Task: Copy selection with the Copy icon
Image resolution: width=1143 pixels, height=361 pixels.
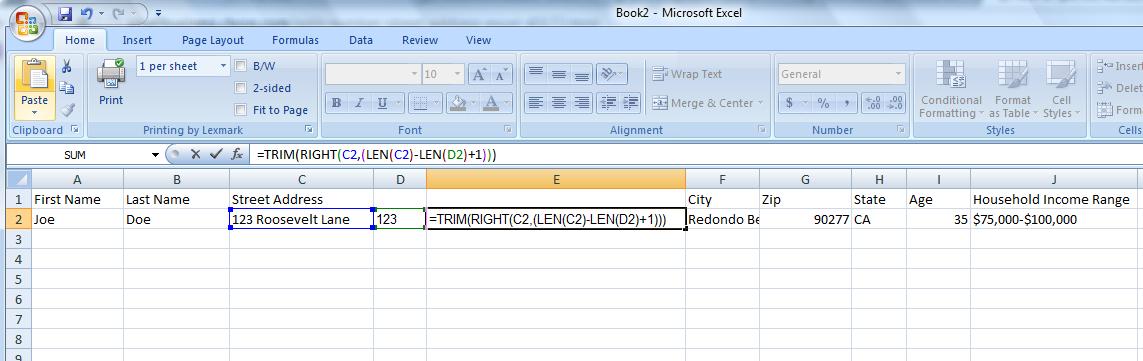Action: pyautogui.click(x=66, y=88)
